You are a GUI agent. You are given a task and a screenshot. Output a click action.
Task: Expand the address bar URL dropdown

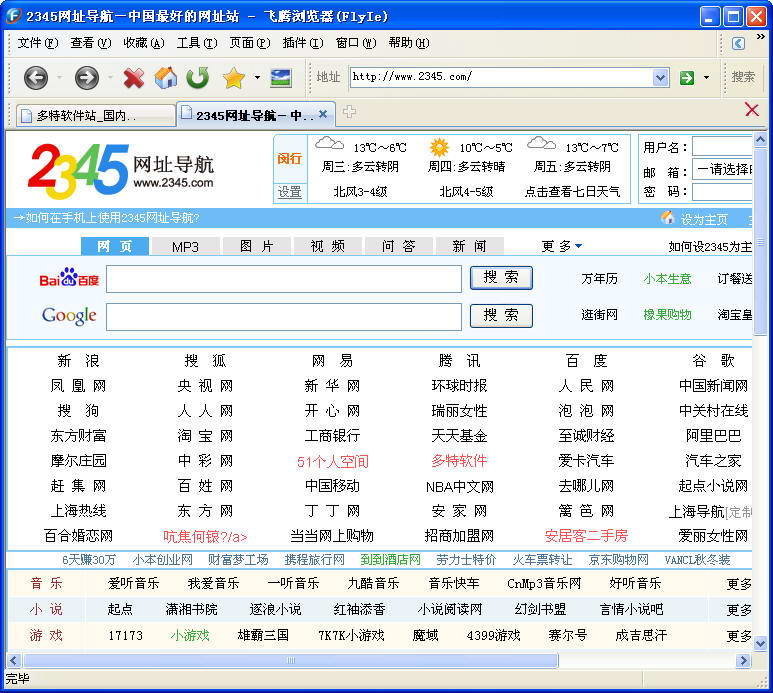[660, 77]
